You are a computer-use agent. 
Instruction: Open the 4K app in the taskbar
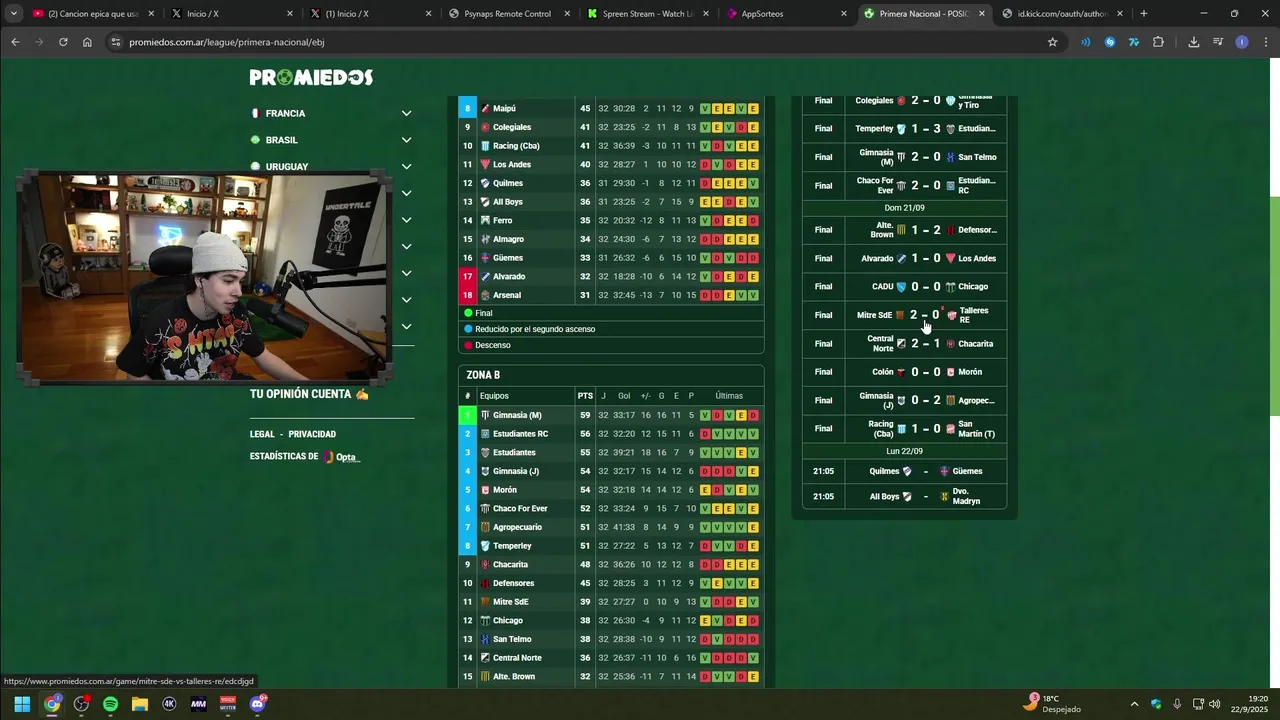coord(169,704)
